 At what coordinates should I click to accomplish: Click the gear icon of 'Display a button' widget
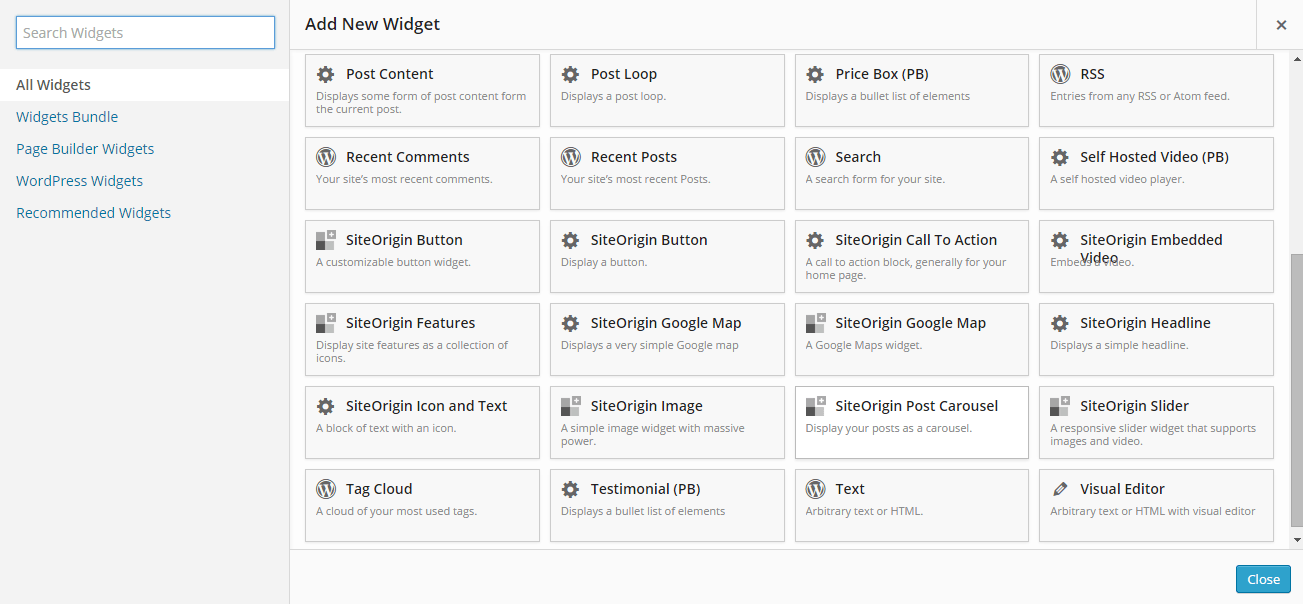570,240
